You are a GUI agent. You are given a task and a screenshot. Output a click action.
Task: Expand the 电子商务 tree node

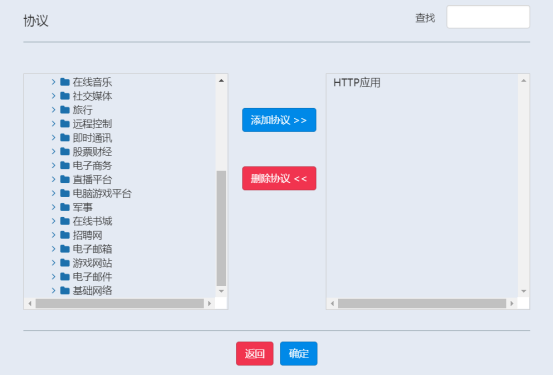click(53, 165)
